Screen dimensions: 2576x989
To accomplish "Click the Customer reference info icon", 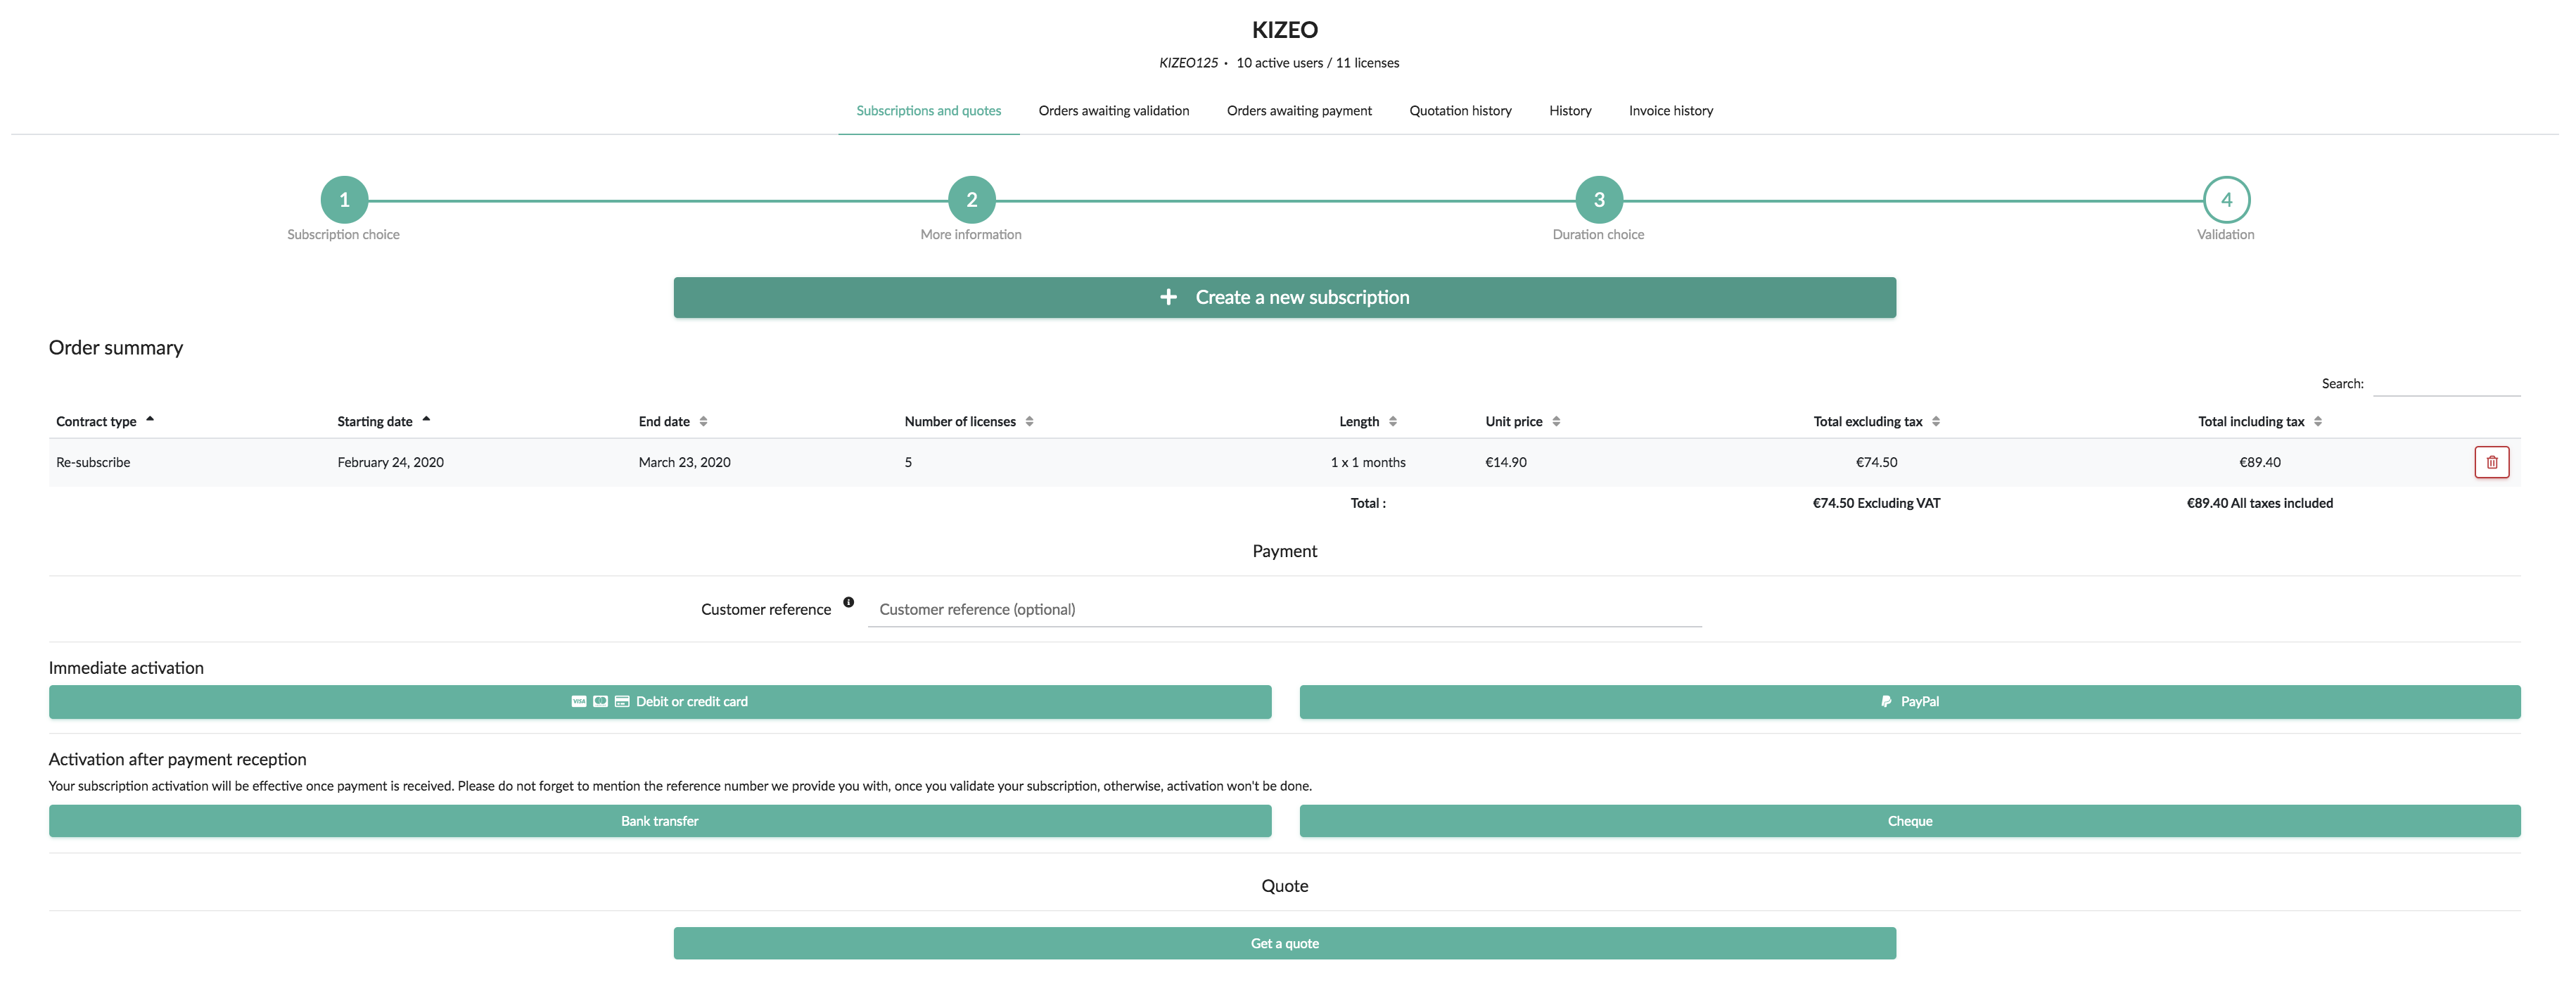I will tap(848, 602).
